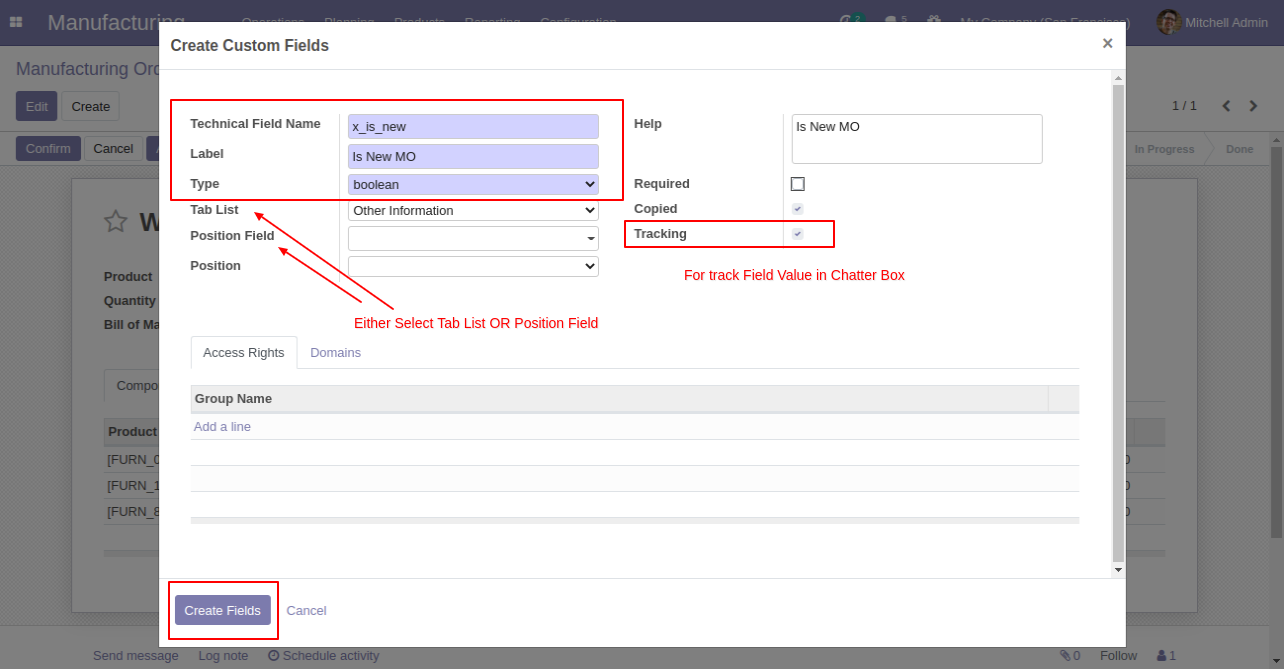The width and height of the screenshot is (1284, 669).
Task: Click the Label input field
Action: pyautogui.click(x=473, y=157)
